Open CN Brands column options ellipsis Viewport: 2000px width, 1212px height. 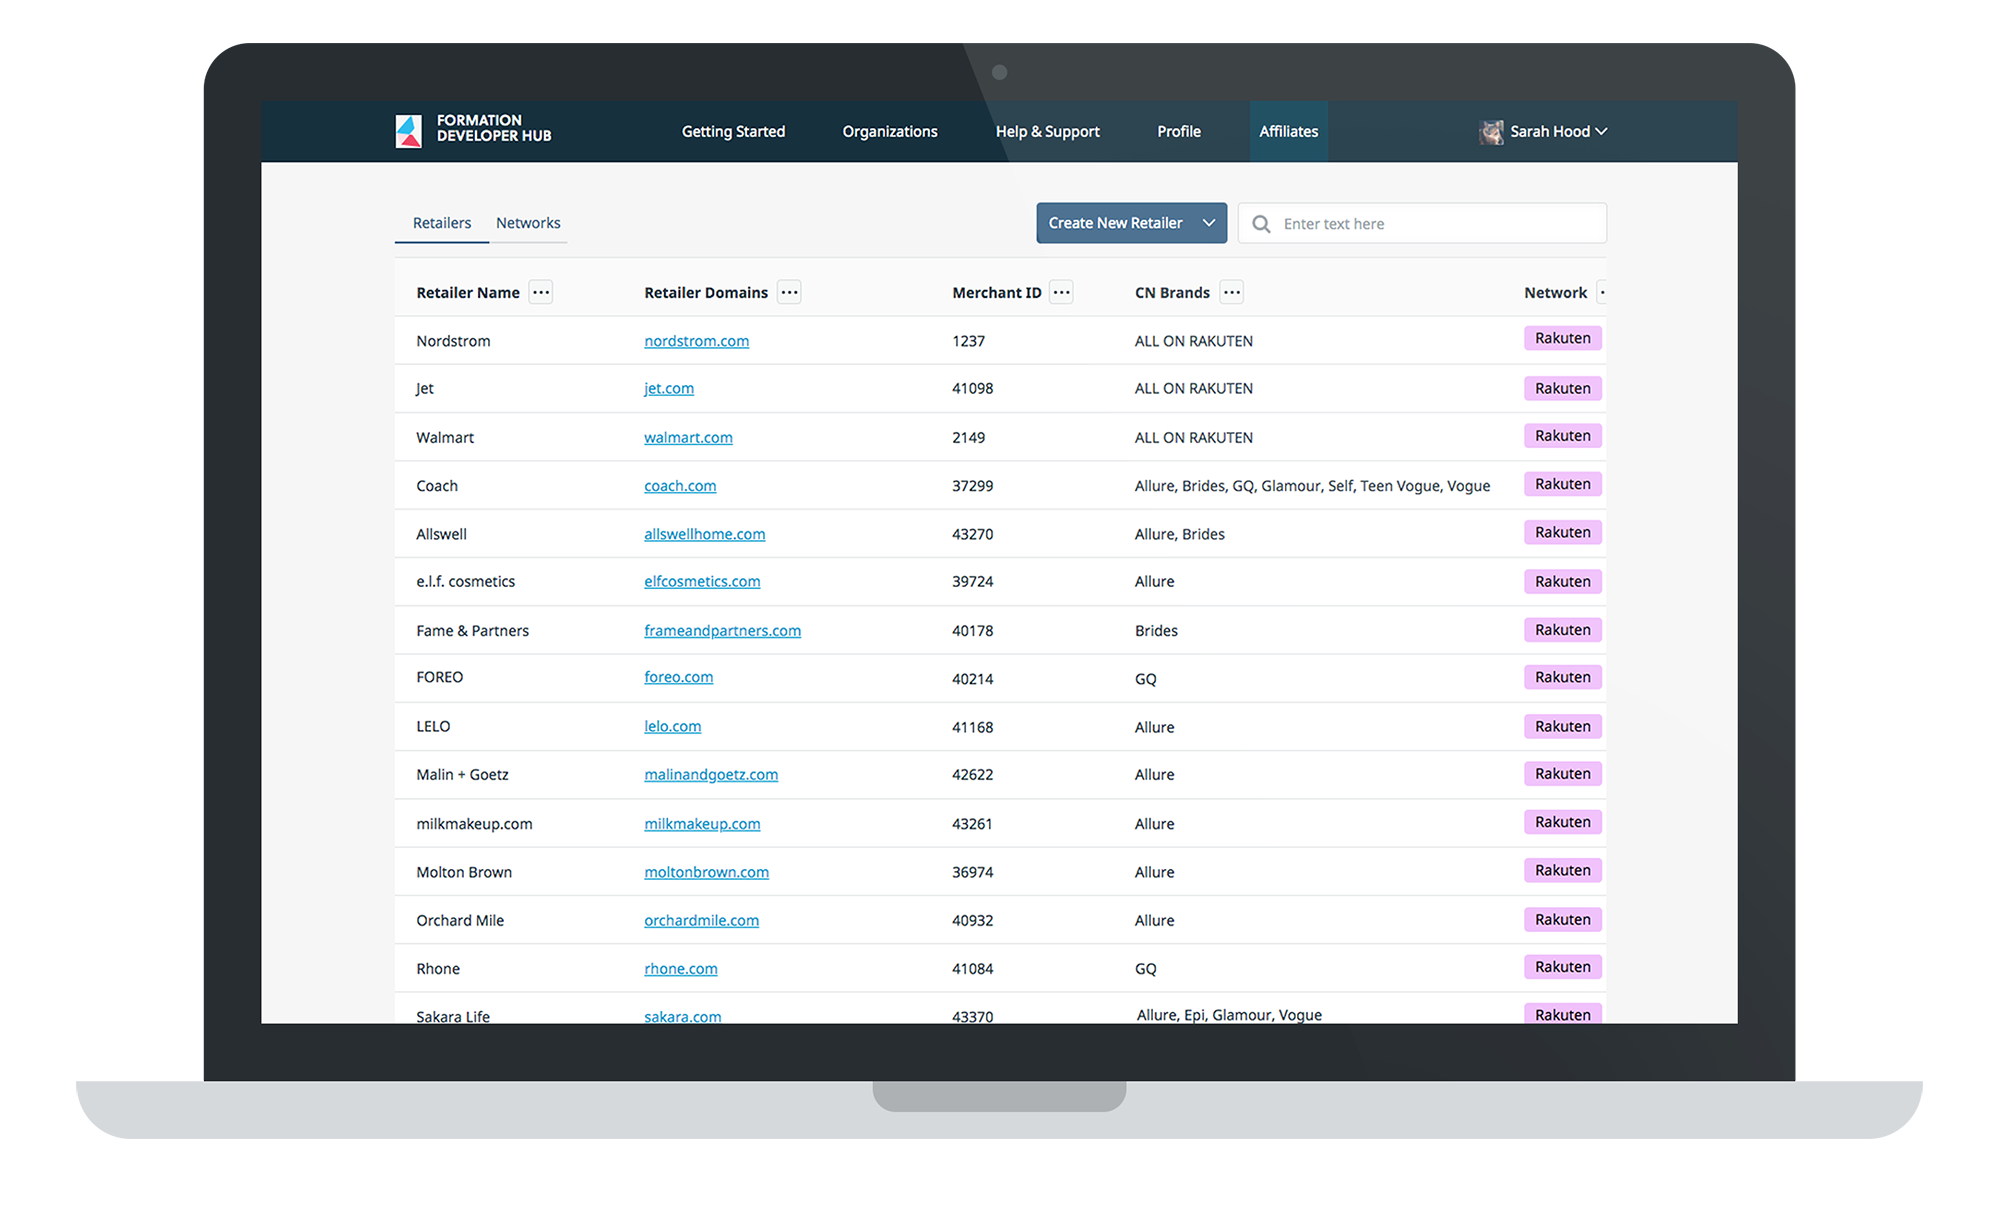tap(1232, 292)
